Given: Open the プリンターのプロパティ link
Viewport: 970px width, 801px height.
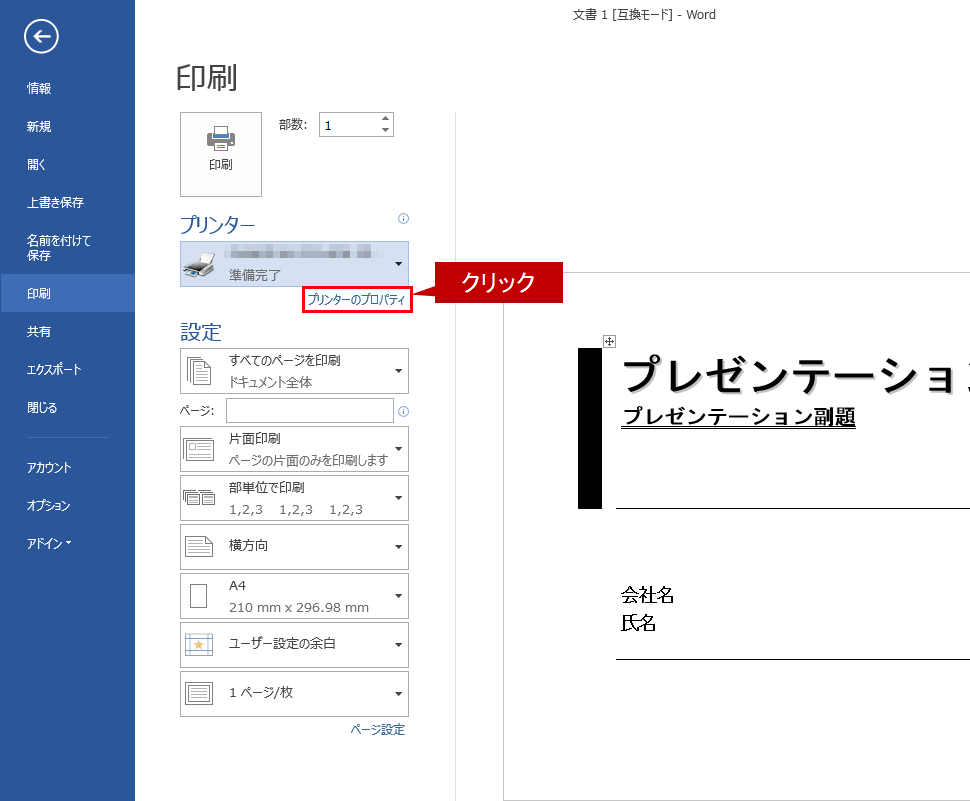Looking at the screenshot, I should point(357,300).
